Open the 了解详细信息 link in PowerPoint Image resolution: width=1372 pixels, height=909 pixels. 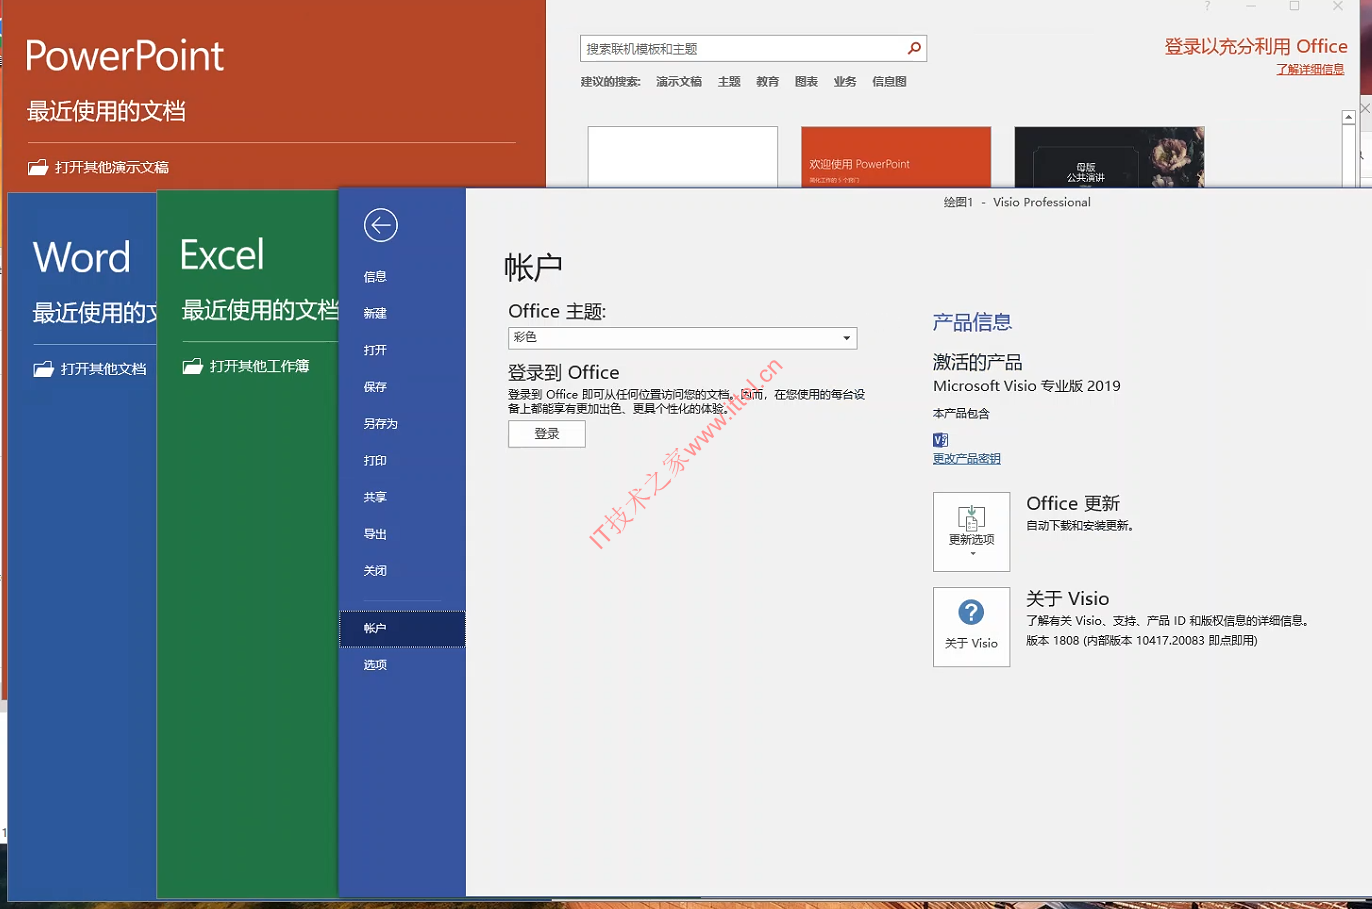pyautogui.click(x=1309, y=69)
